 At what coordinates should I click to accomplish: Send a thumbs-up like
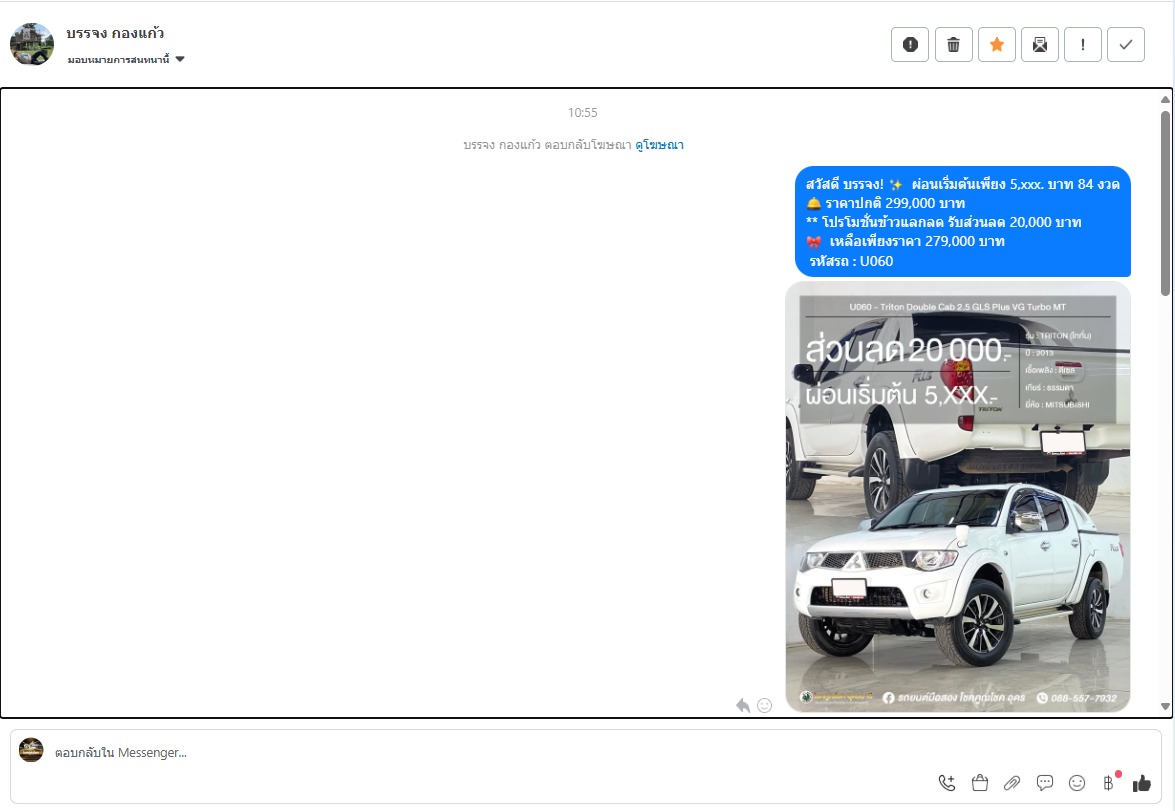(1142, 783)
